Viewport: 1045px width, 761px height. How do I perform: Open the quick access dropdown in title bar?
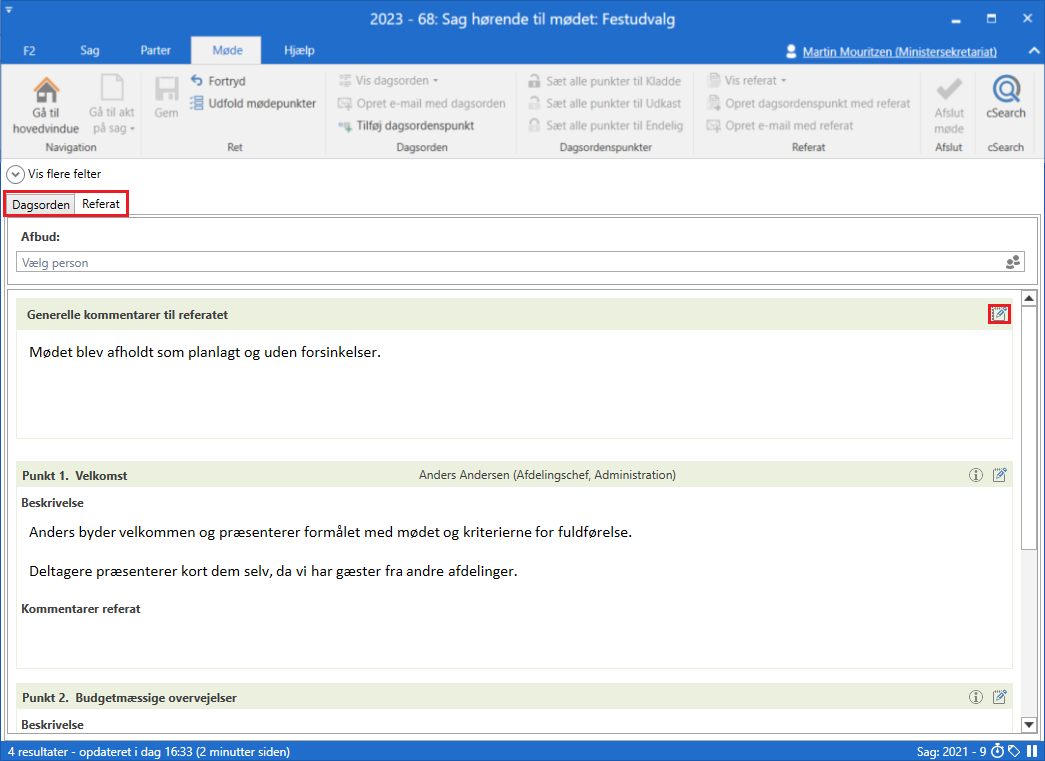point(9,10)
